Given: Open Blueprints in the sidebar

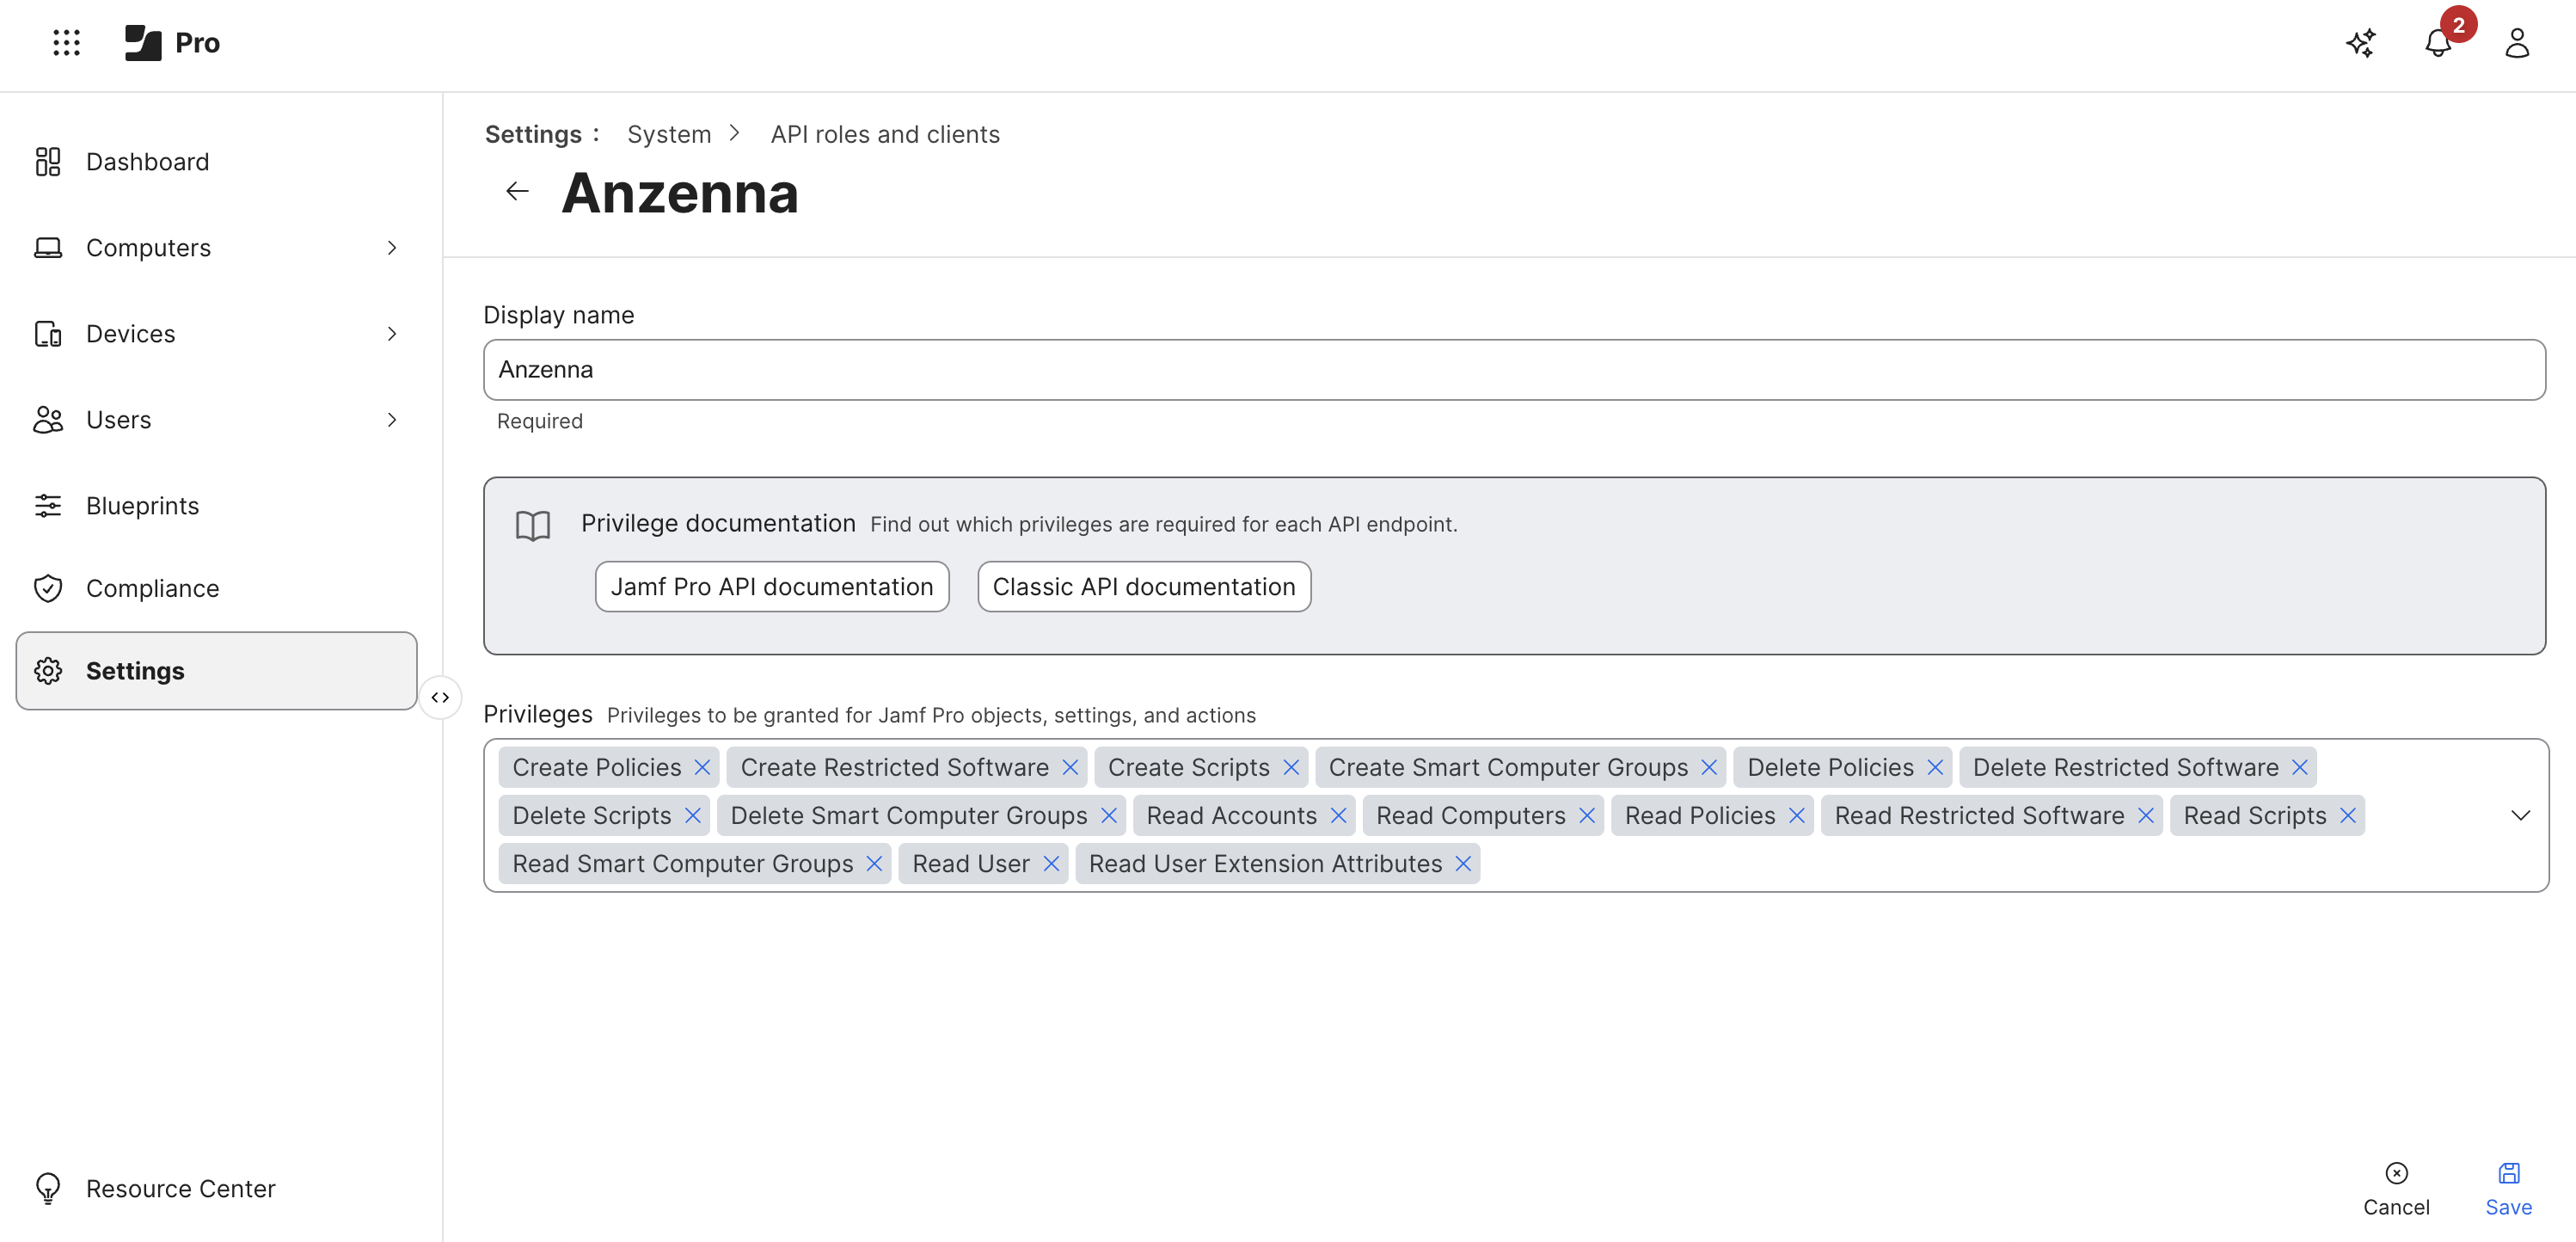Looking at the screenshot, I should click(x=142, y=505).
